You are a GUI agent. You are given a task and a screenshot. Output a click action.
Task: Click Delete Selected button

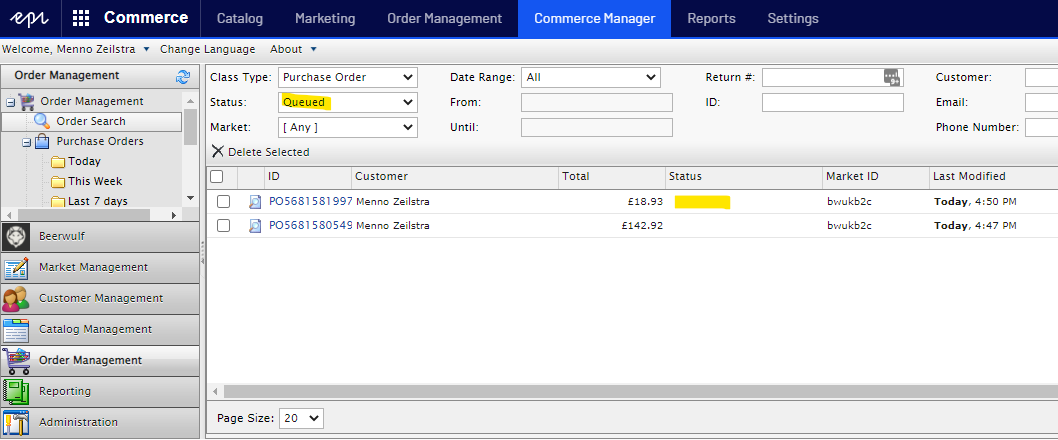click(261, 152)
